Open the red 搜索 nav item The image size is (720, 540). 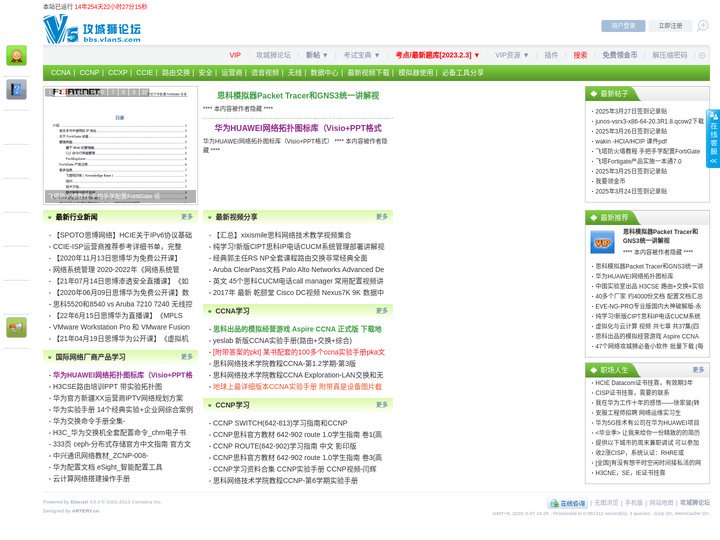pos(580,55)
